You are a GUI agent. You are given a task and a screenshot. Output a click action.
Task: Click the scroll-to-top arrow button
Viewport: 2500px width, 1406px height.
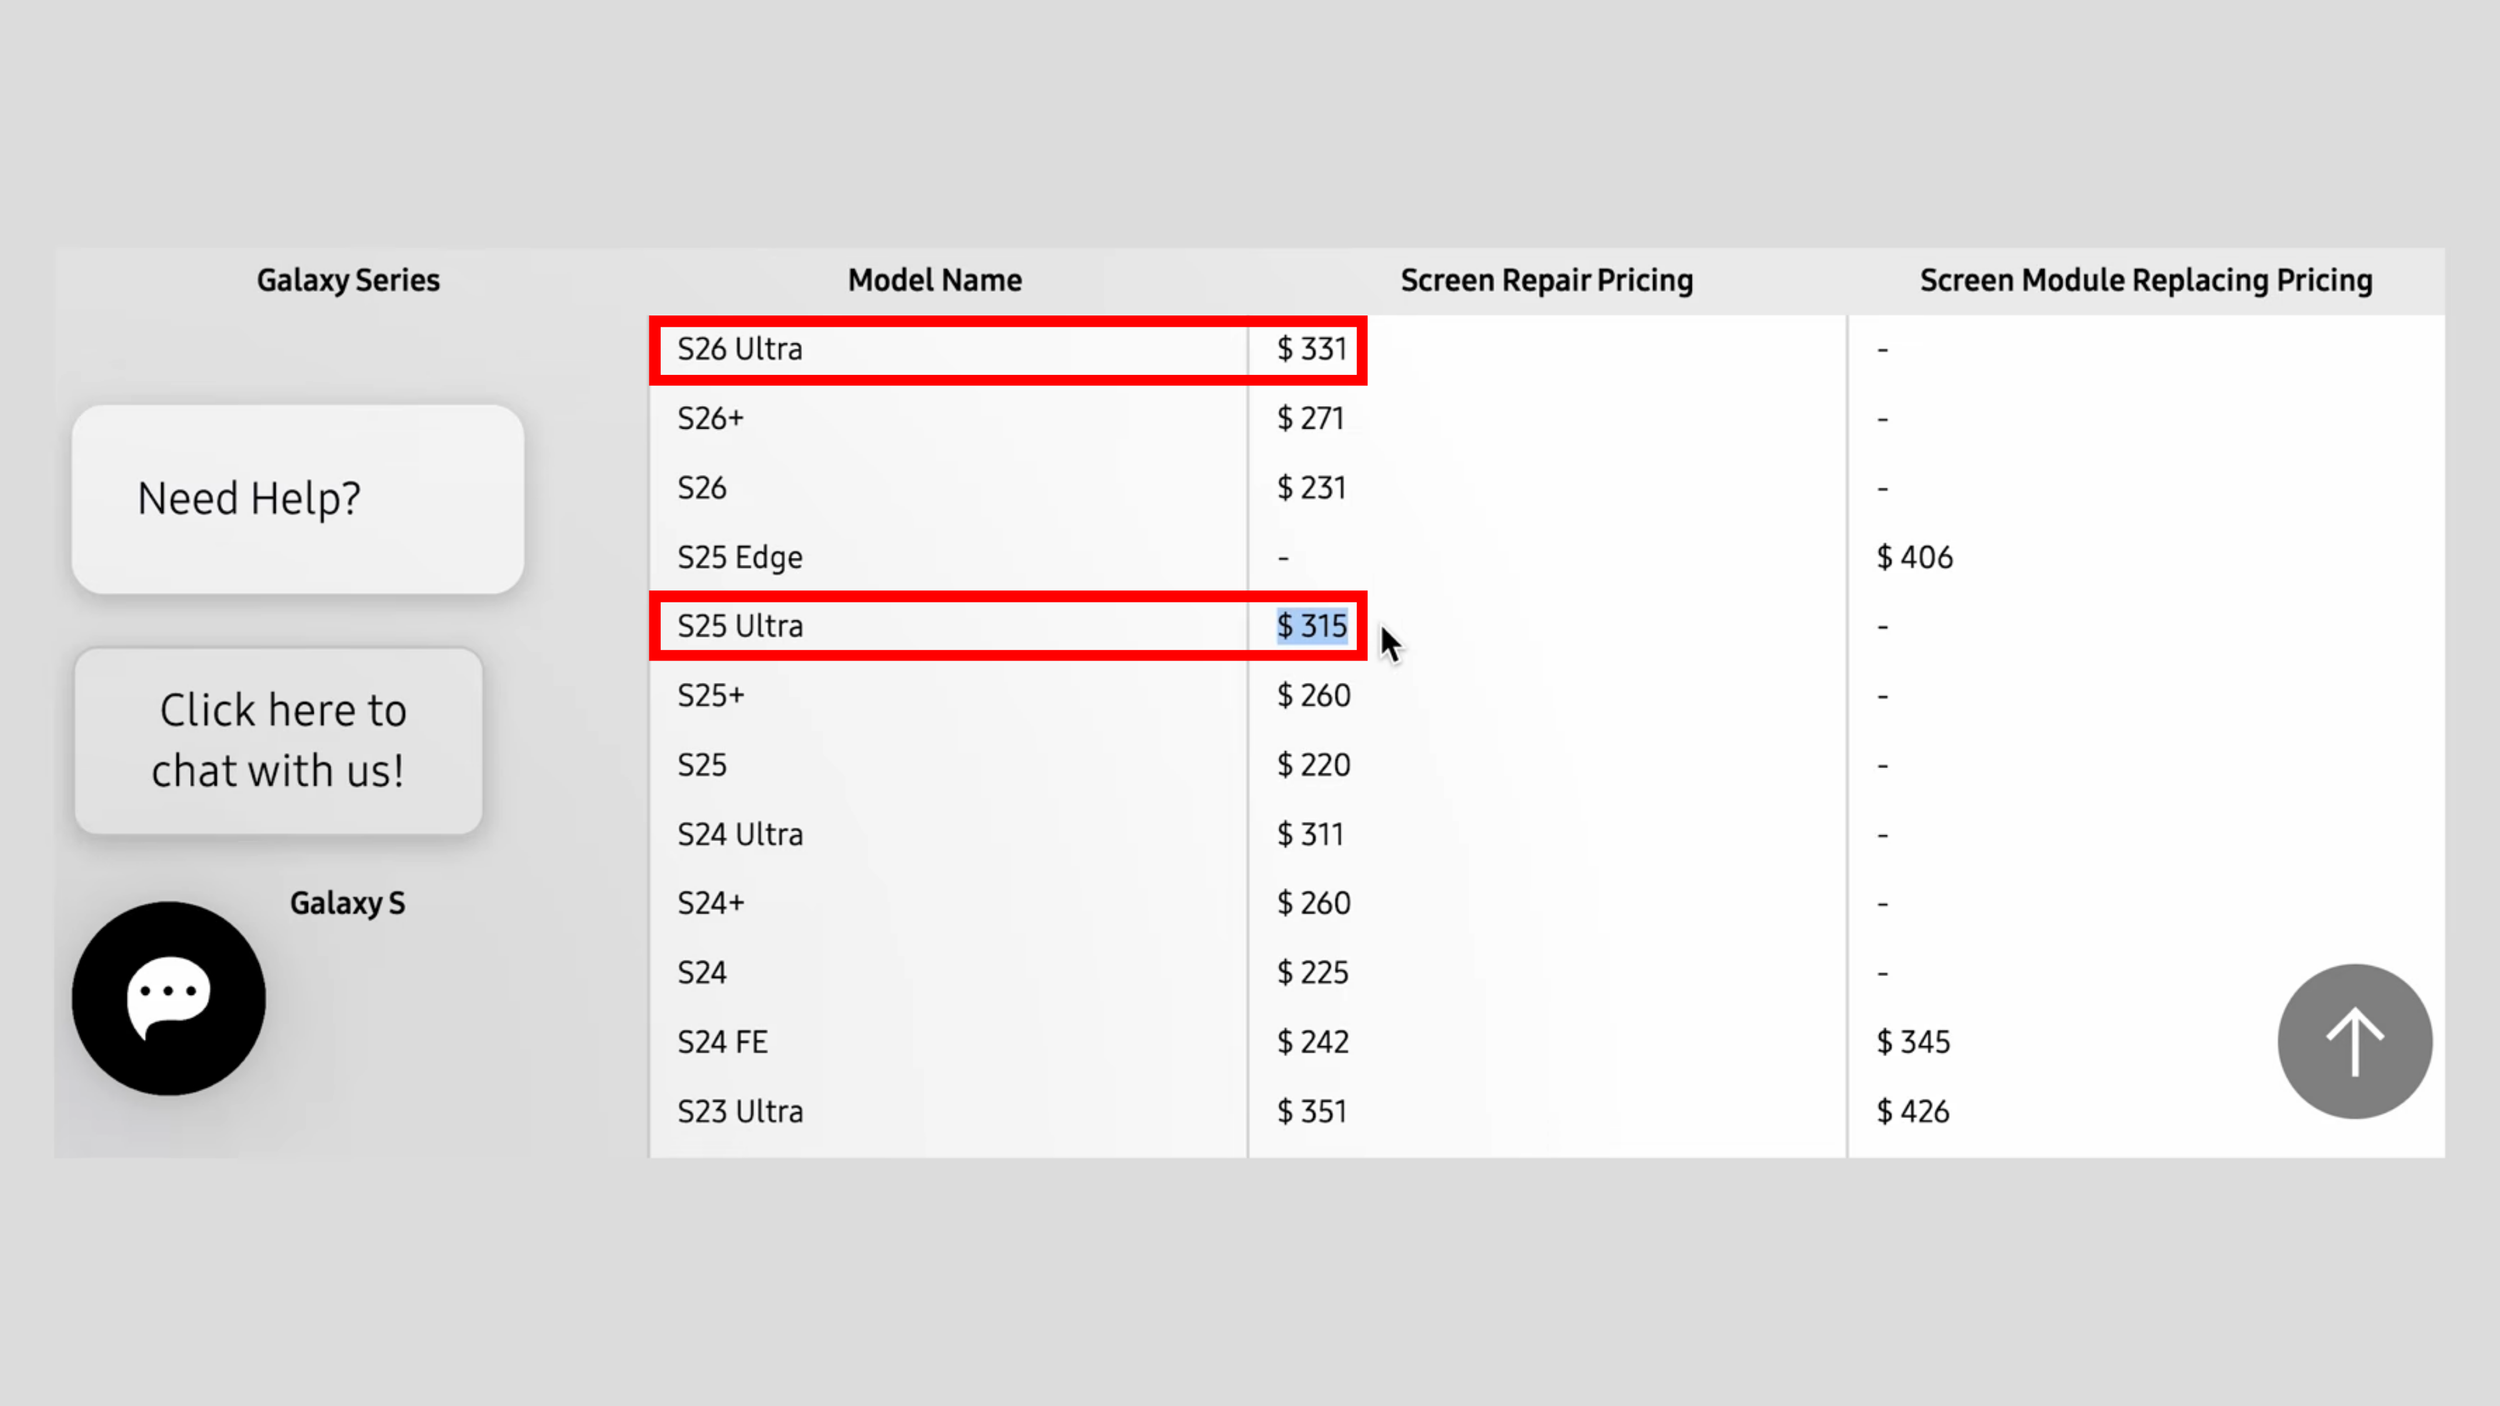[2354, 1041]
